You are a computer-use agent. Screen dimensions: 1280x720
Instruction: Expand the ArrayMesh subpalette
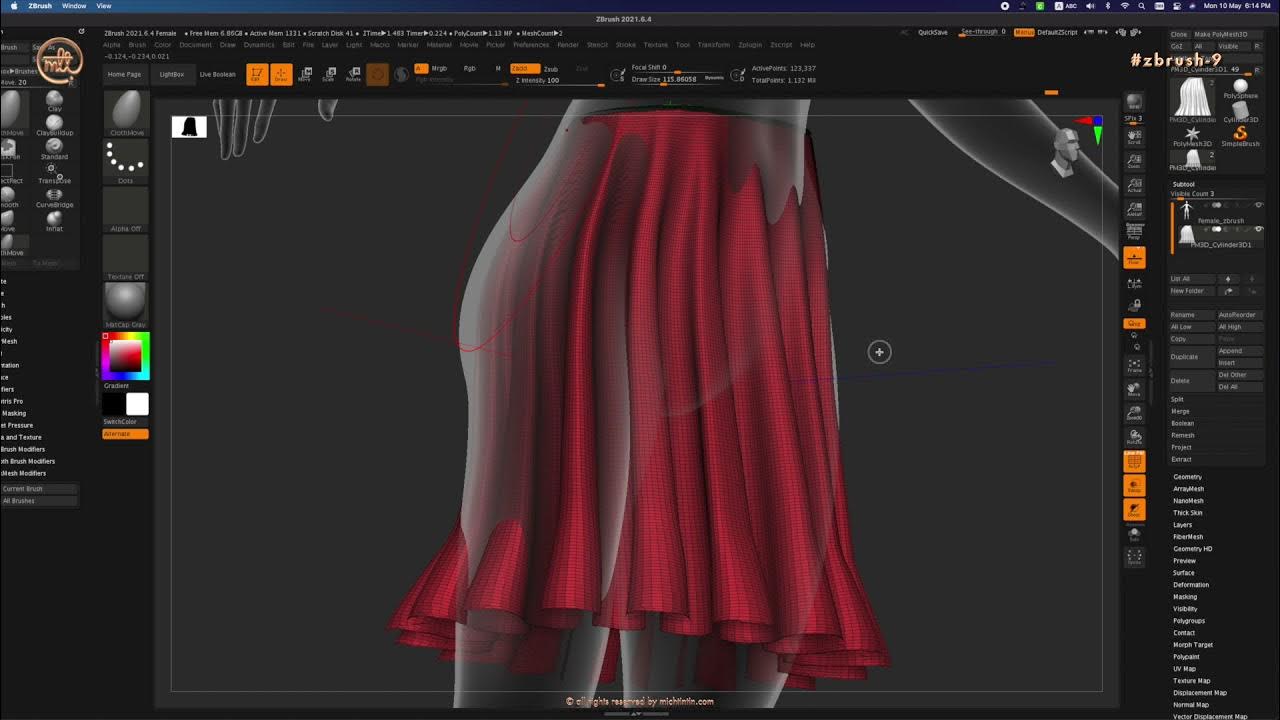[1188, 489]
